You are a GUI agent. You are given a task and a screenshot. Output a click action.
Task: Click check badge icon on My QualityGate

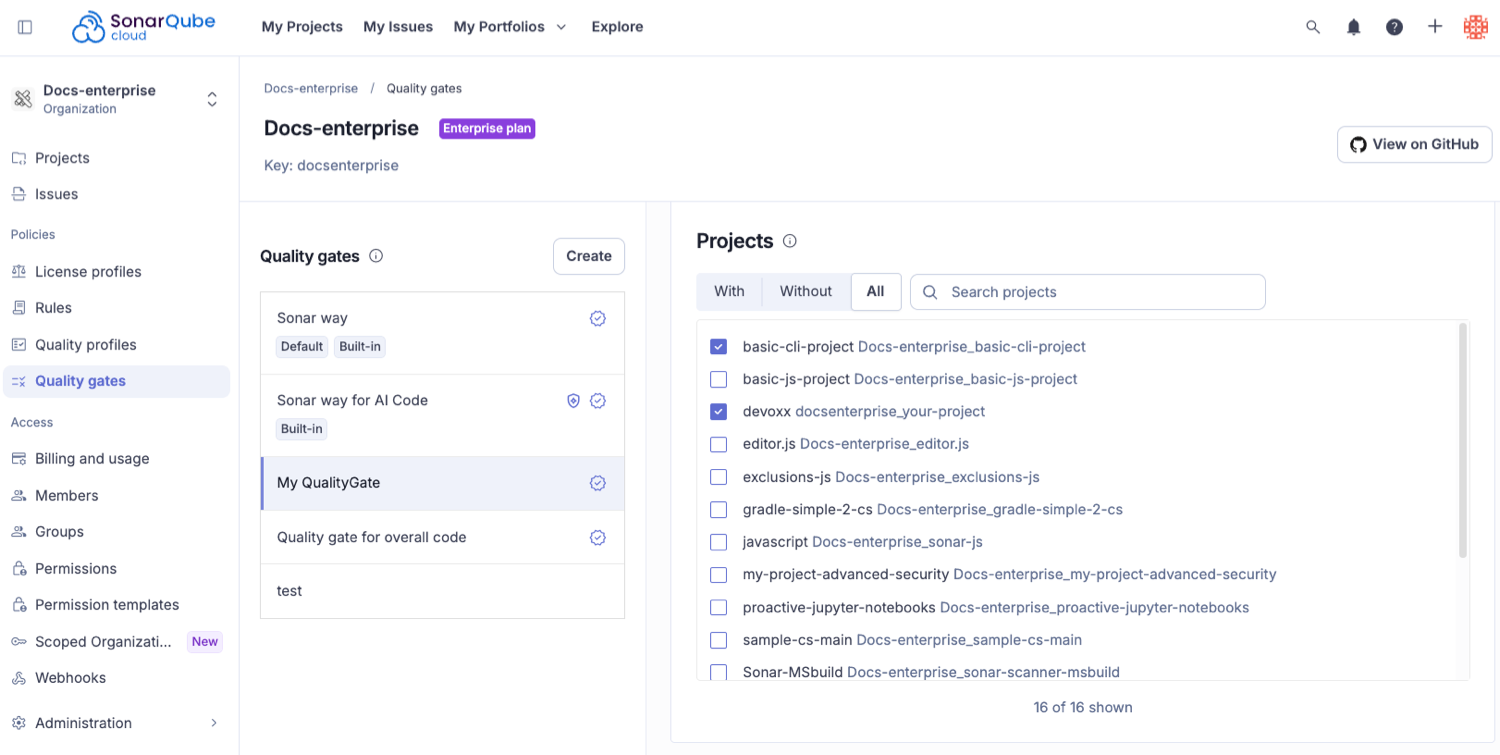(598, 483)
